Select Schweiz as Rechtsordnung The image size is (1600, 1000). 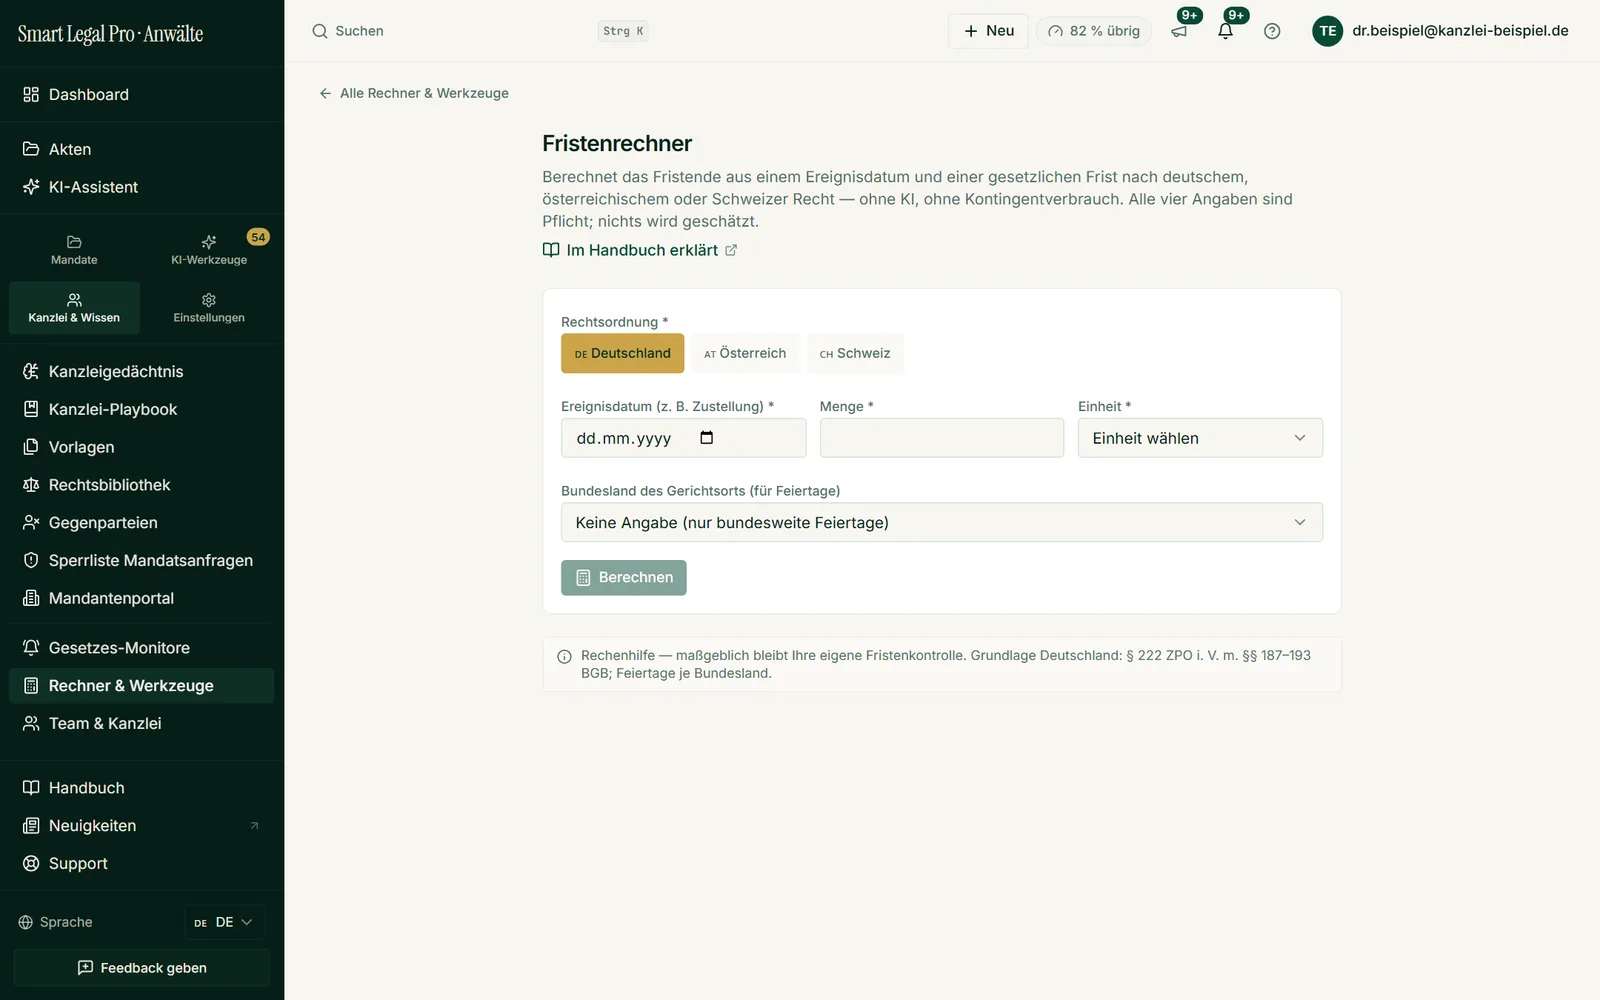(855, 354)
